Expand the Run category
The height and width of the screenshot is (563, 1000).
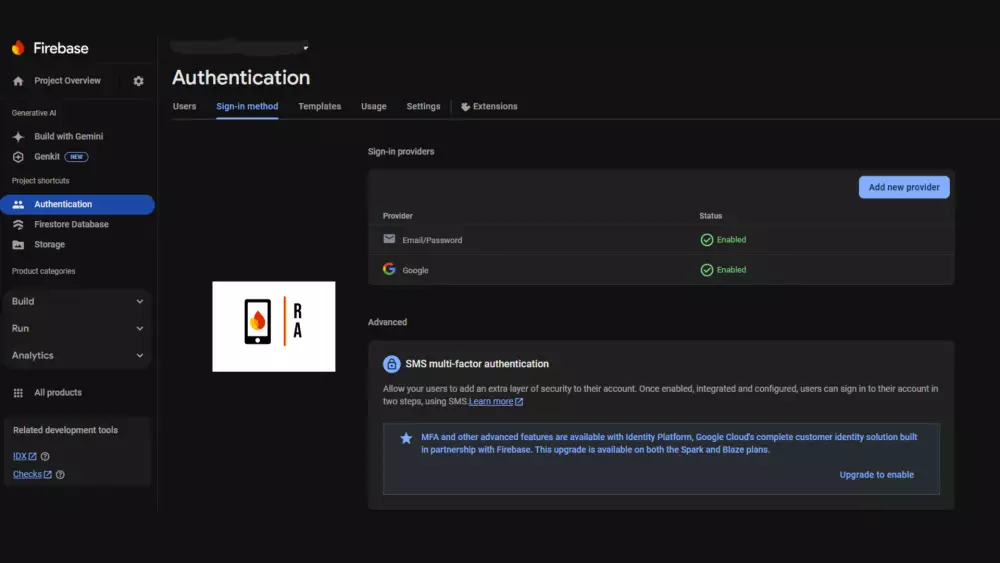pyautogui.click(x=77, y=328)
